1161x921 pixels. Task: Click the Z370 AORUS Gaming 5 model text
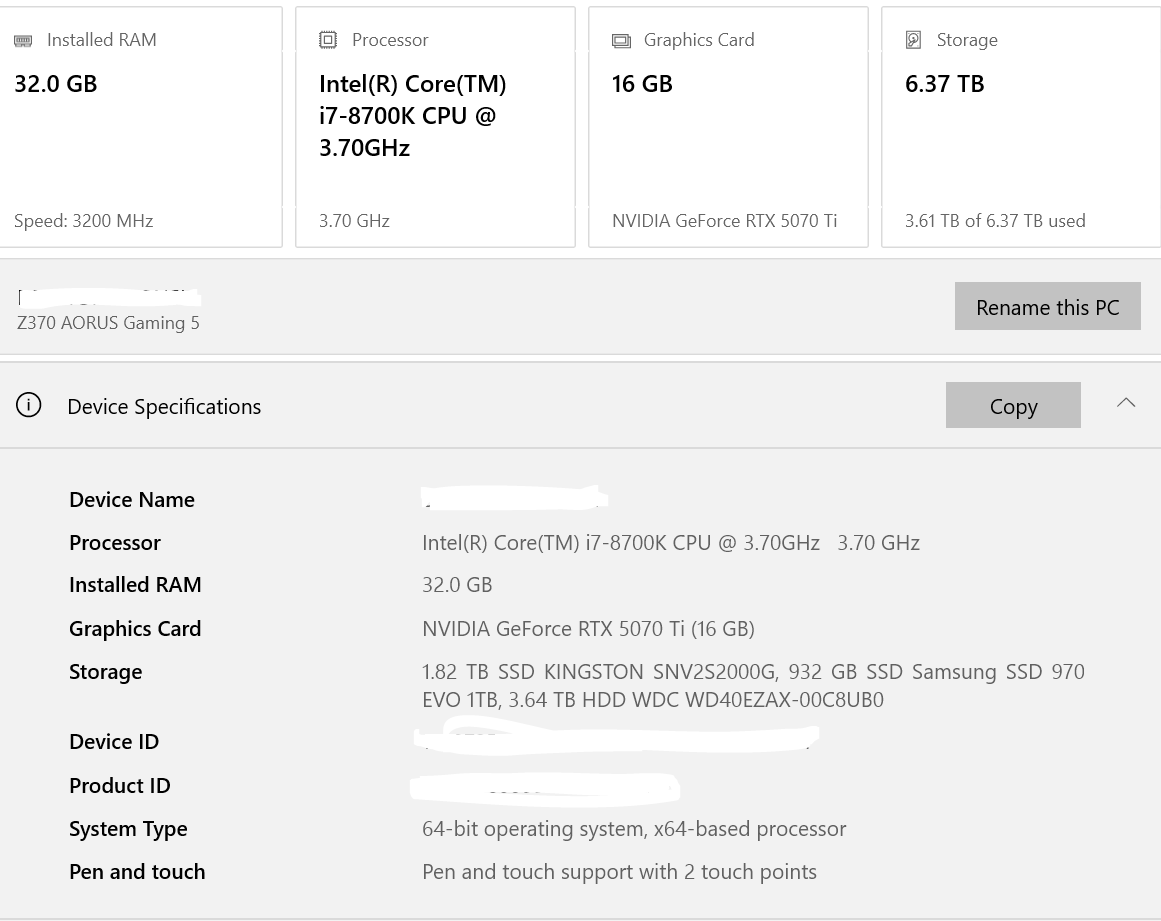[x=108, y=323]
